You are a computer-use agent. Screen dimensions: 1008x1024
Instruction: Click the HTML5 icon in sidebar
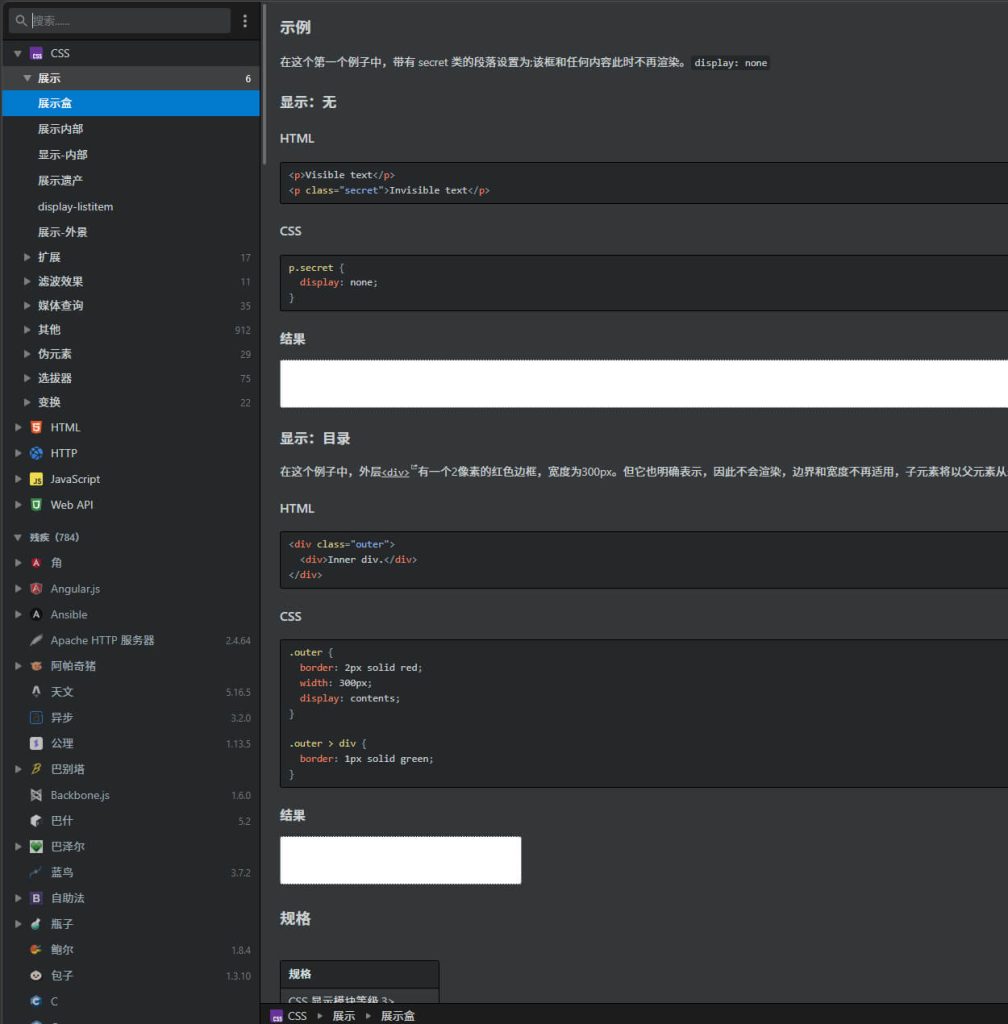pyautogui.click(x=36, y=427)
